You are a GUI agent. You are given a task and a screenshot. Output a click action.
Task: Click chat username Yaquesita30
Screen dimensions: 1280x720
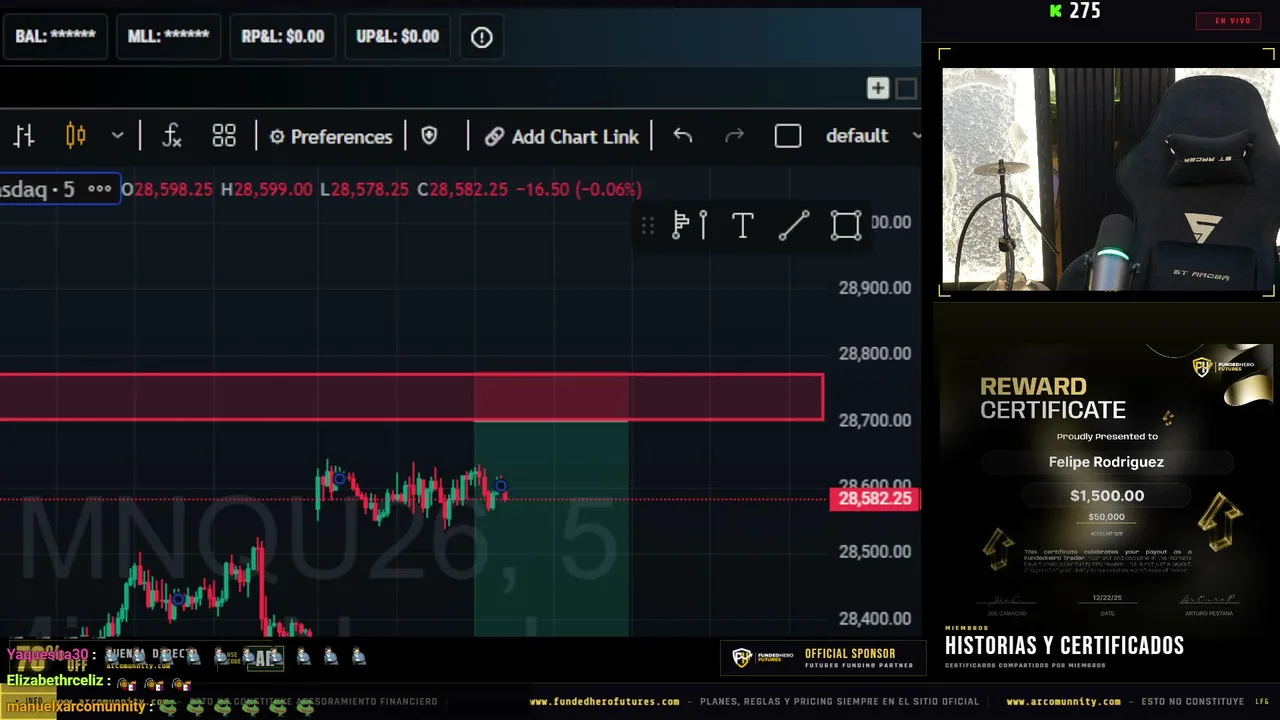pyautogui.click(x=48, y=655)
